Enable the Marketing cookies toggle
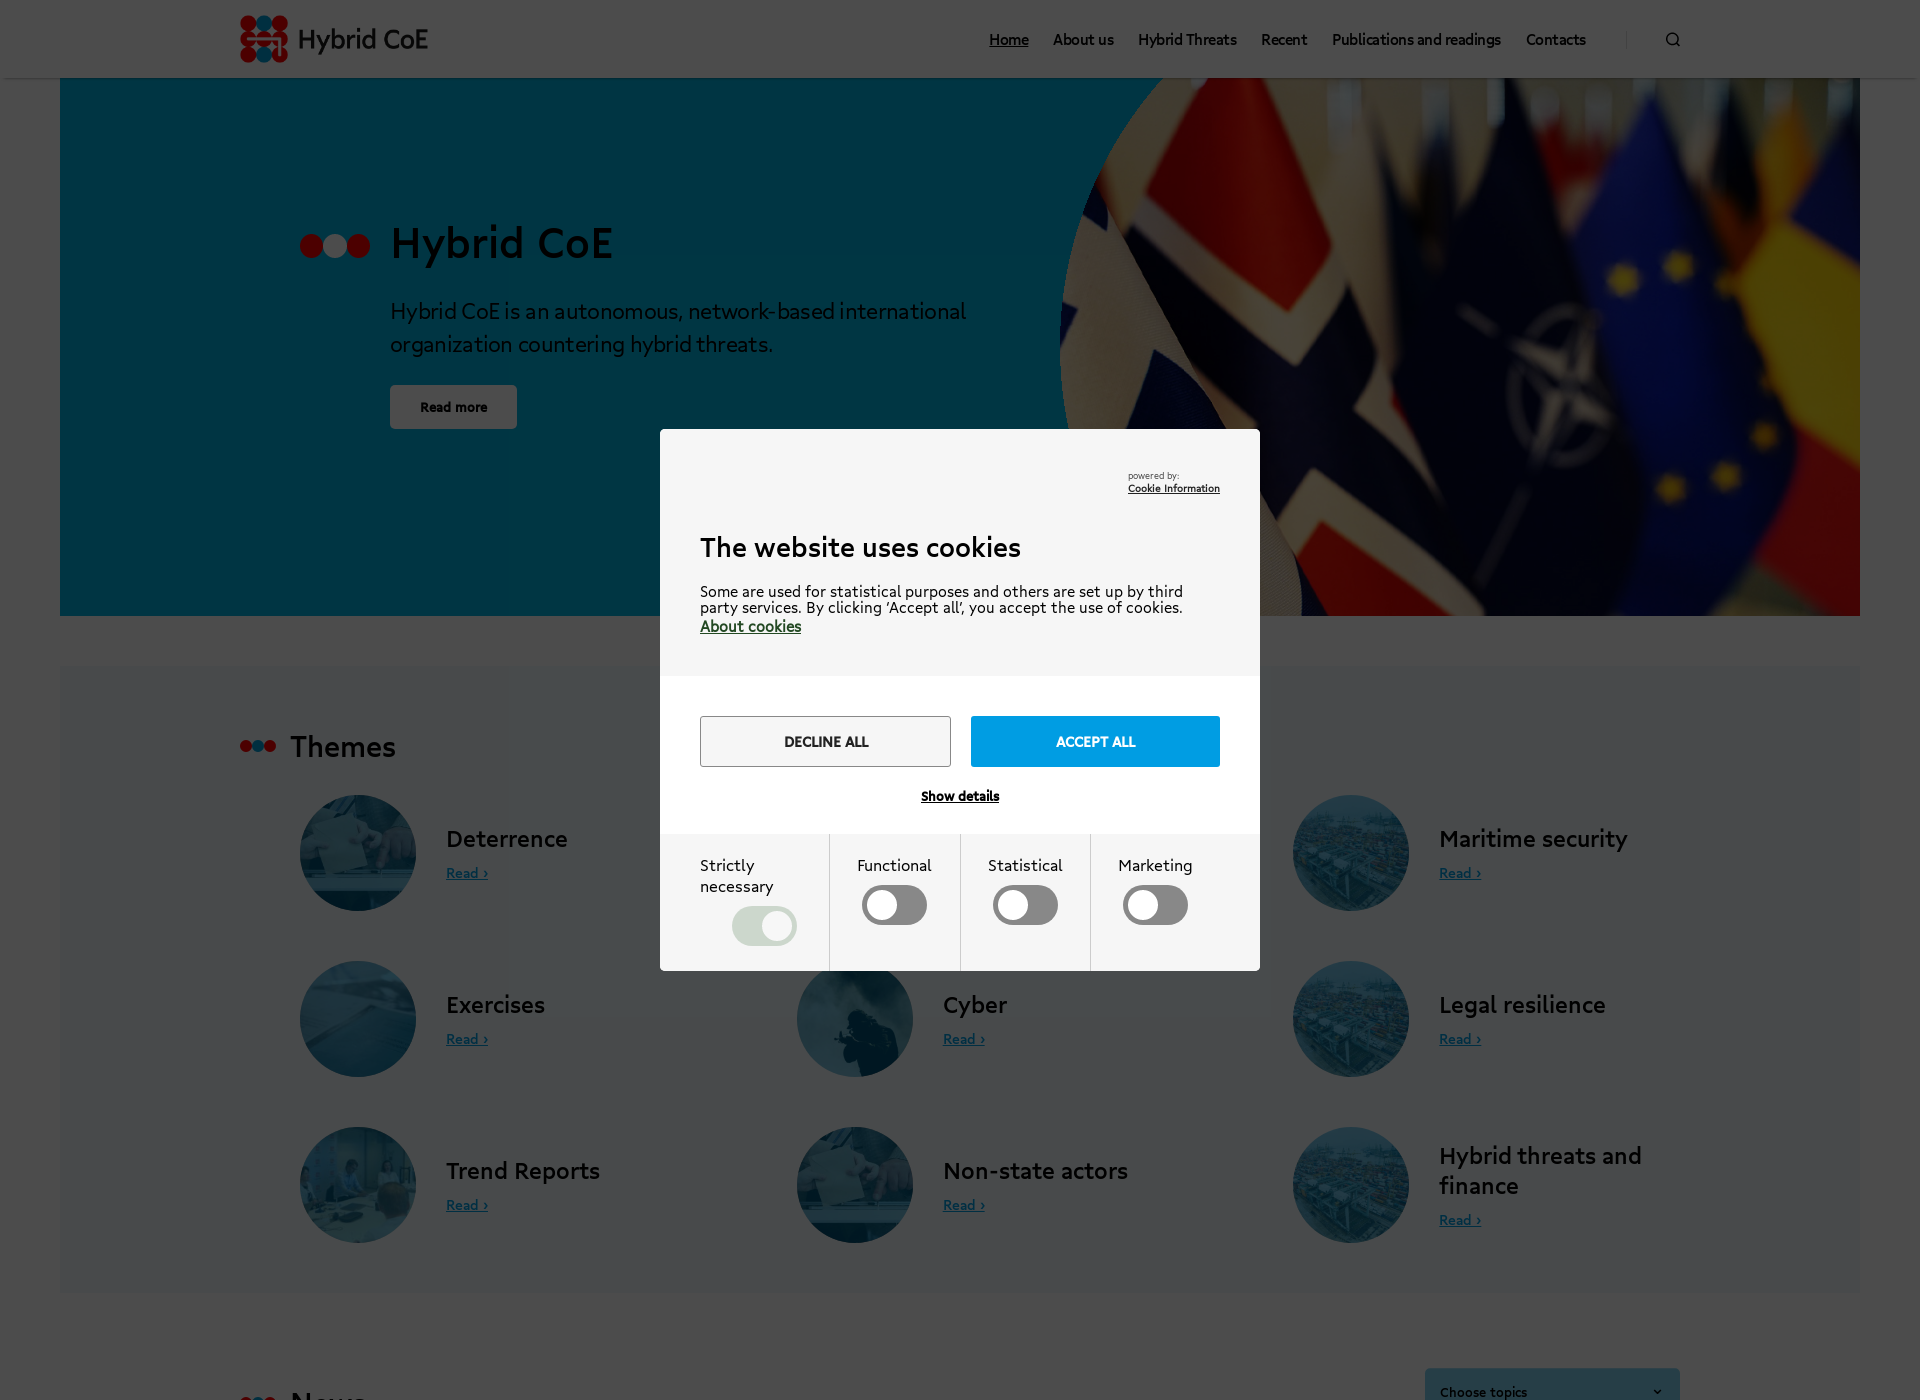The height and width of the screenshot is (1400, 1920). pyautogui.click(x=1154, y=905)
